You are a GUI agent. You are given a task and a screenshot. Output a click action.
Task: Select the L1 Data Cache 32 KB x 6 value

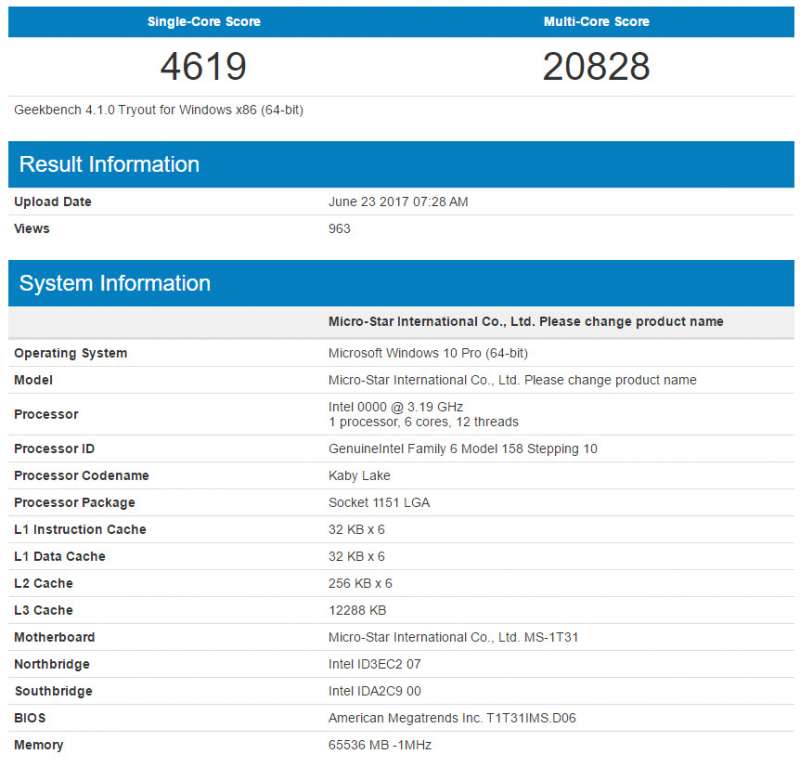(x=356, y=557)
